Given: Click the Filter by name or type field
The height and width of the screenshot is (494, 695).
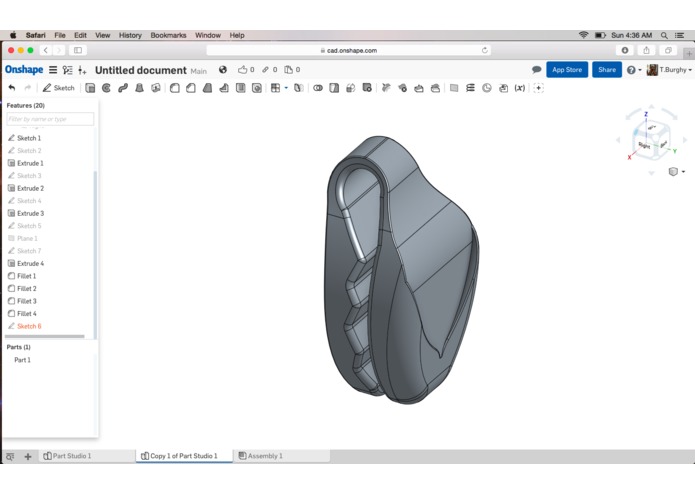Looking at the screenshot, I should click(x=50, y=119).
